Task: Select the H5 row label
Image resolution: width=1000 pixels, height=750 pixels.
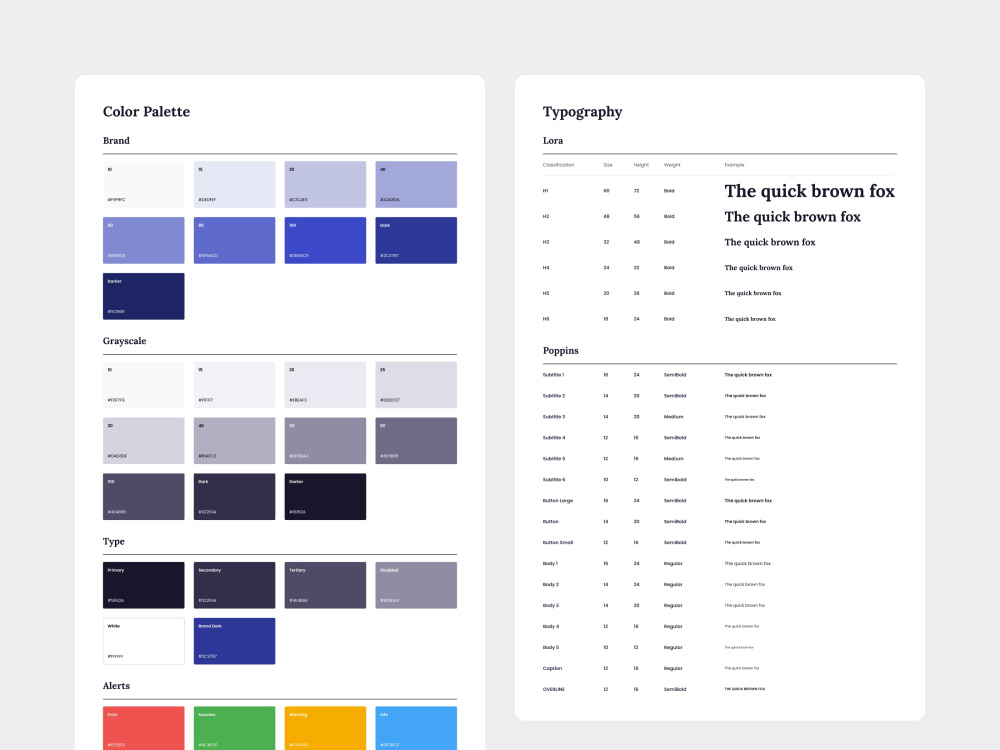Action: pos(546,293)
